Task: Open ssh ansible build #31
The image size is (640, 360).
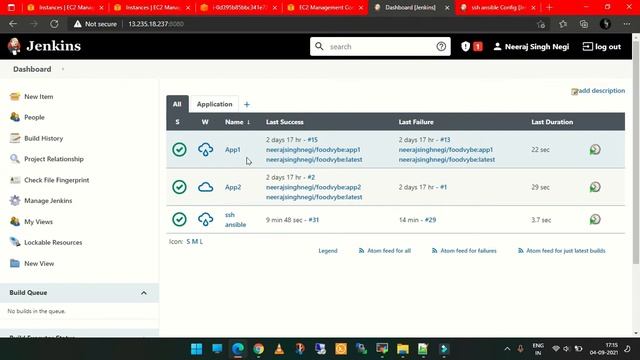Action: tap(313, 220)
